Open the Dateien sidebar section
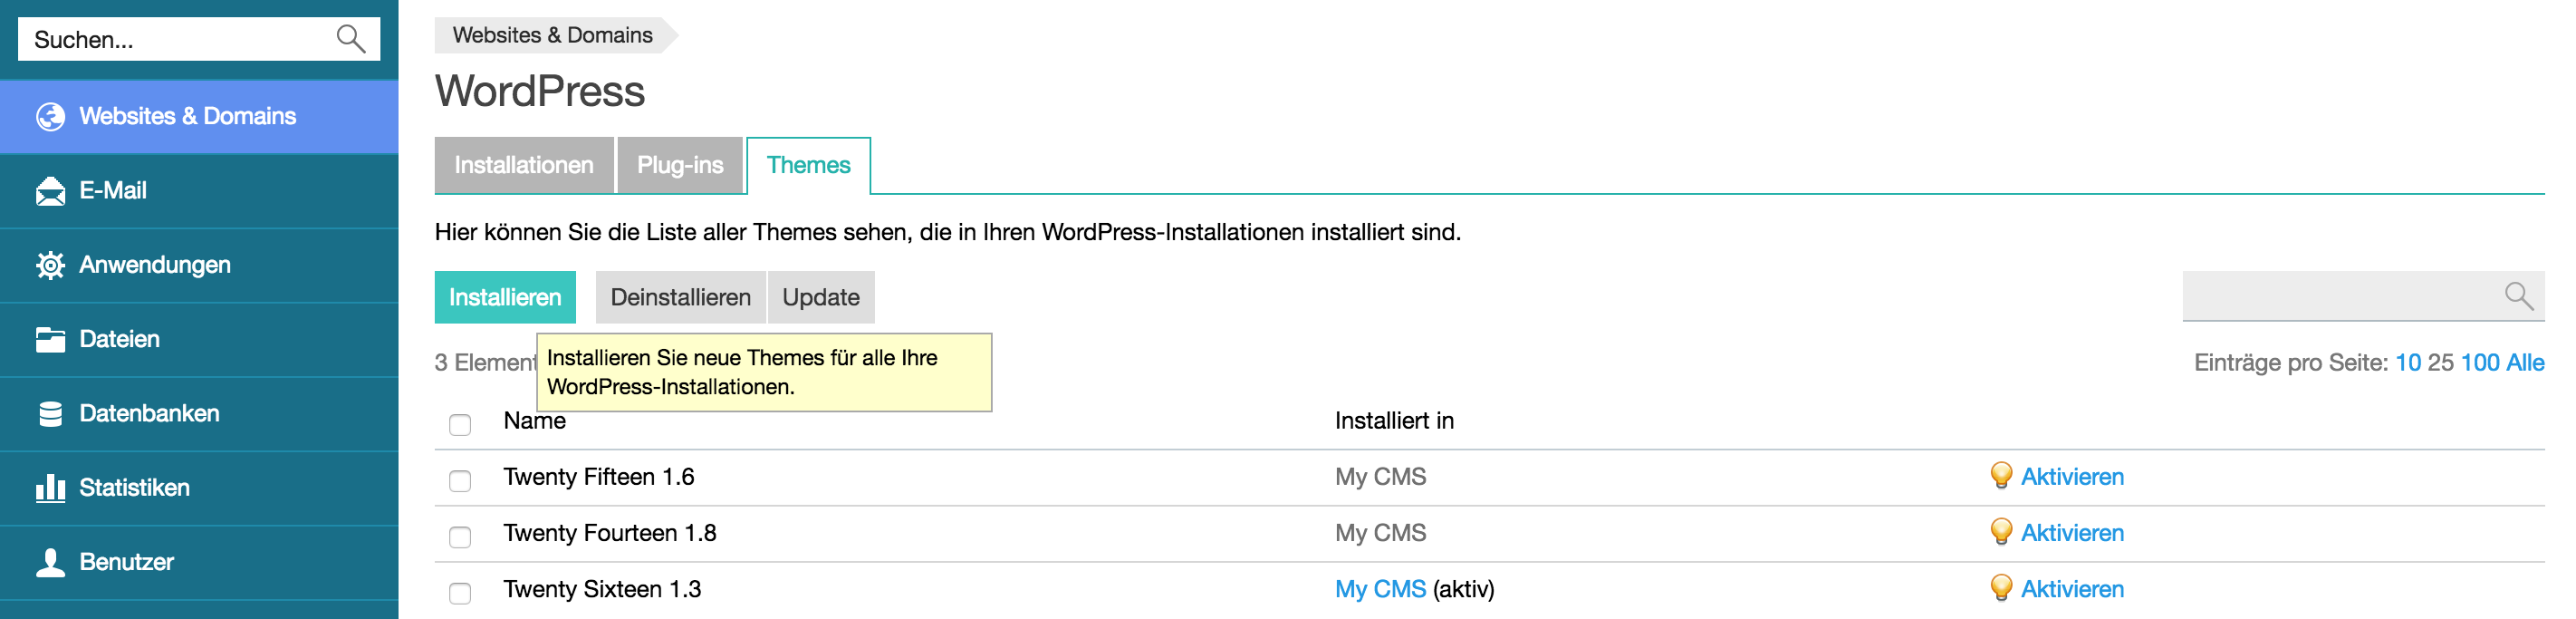This screenshot has width=2576, height=619. coord(199,340)
